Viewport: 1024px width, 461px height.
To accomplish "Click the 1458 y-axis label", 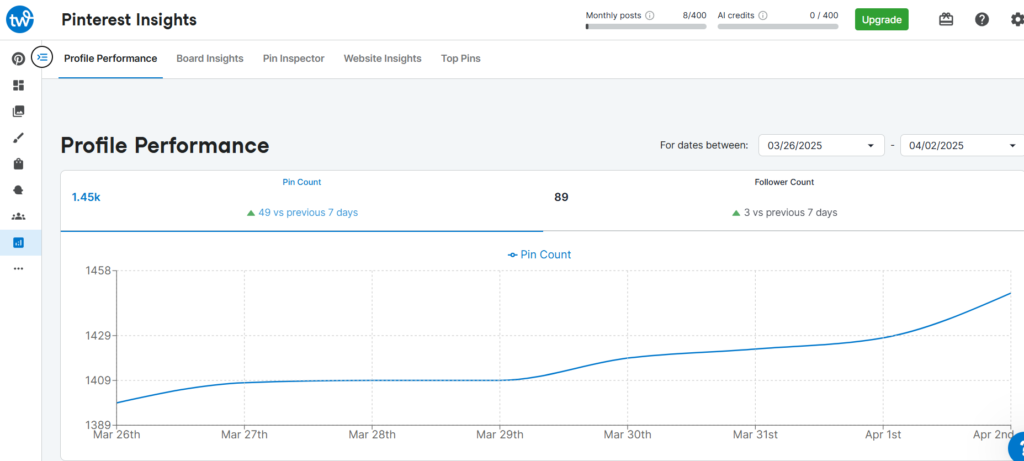I will coord(98,270).
